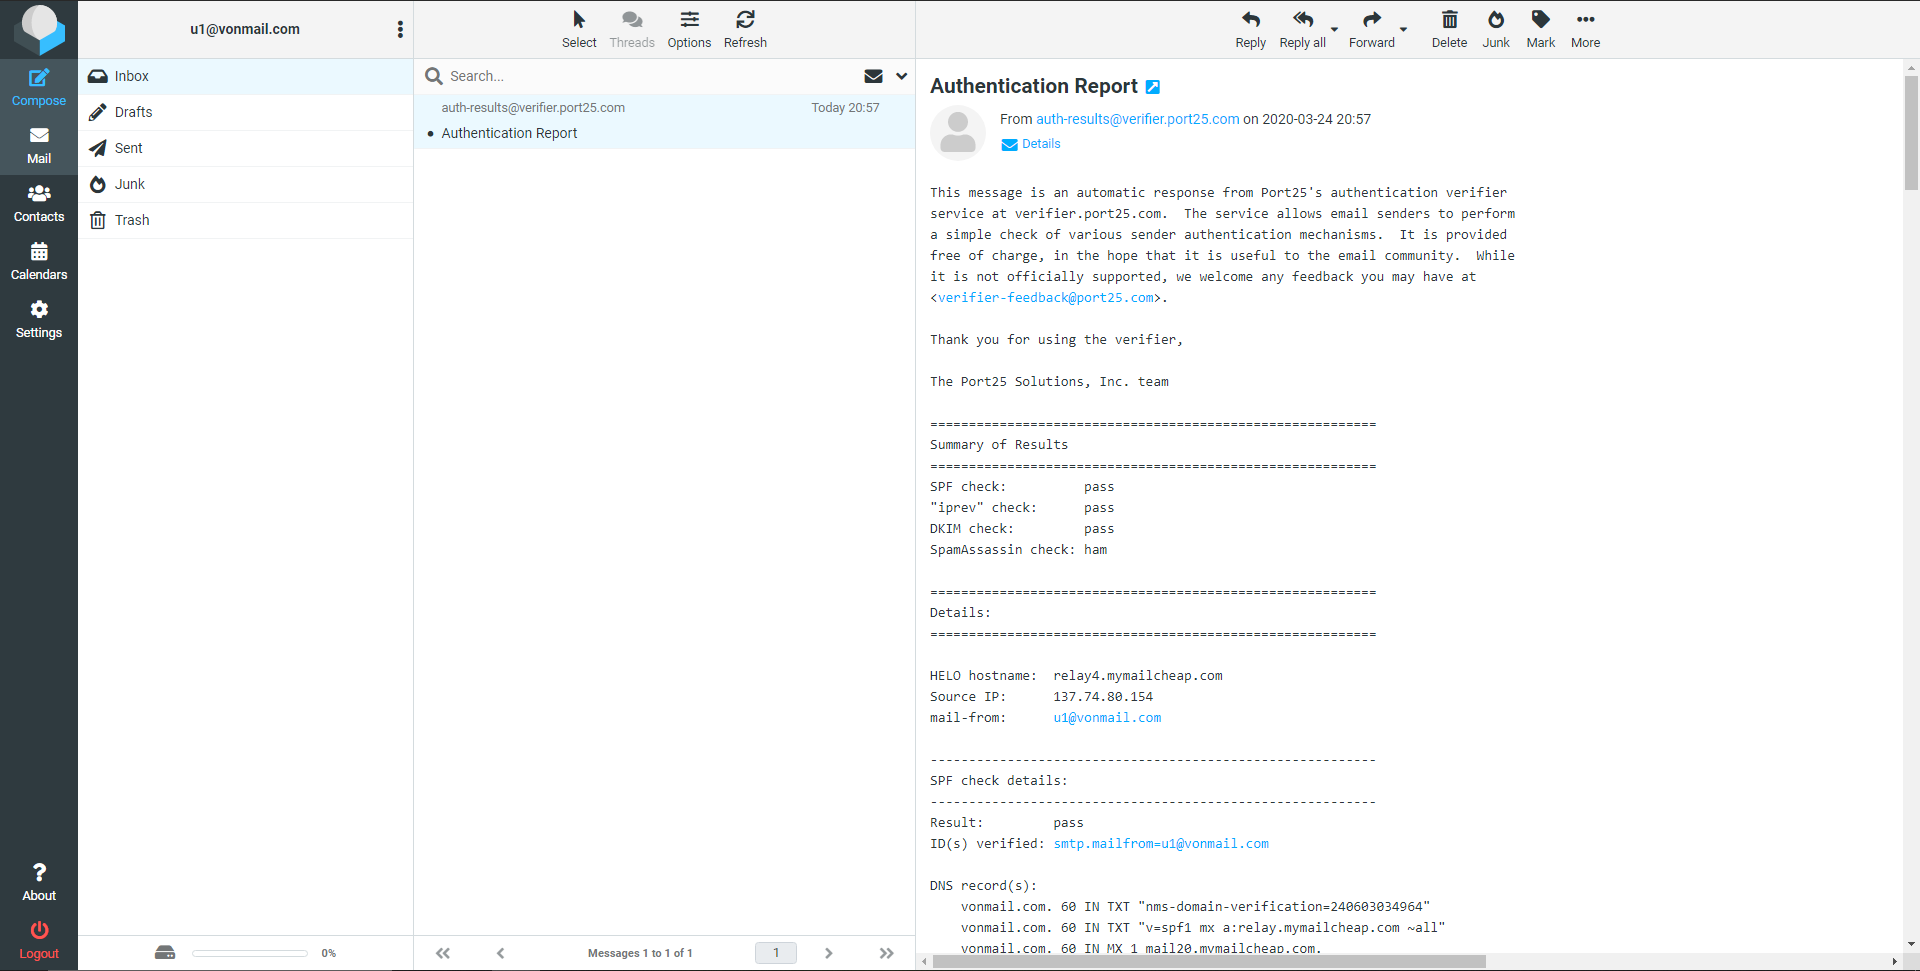Click the 'Messages 1 to 1 of 1' text
Viewport: 1920px width, 971px height.
[x=640, y=953]
